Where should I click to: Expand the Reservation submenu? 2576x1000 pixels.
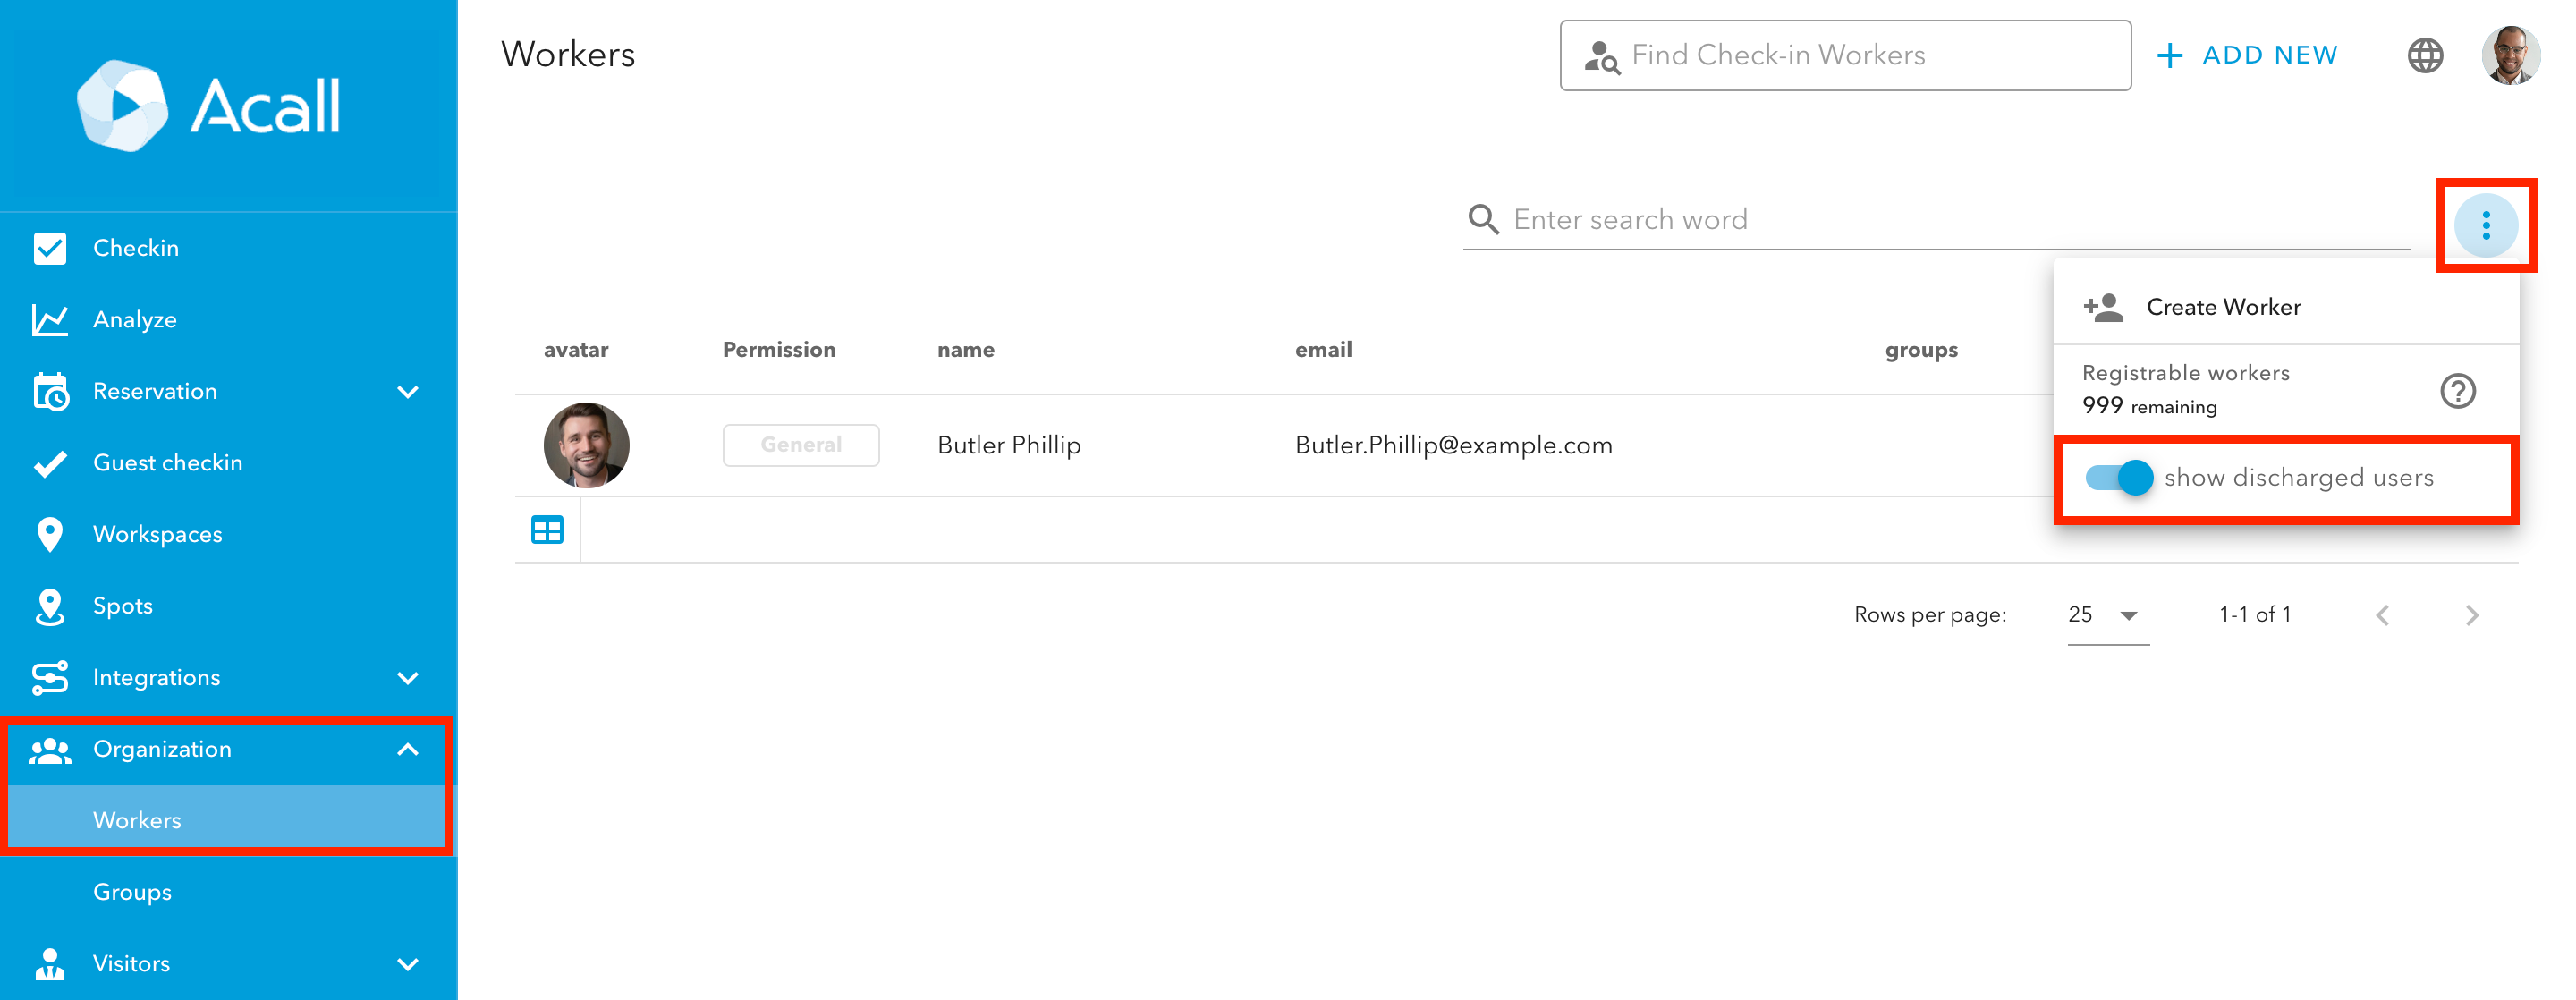(407, 392)
